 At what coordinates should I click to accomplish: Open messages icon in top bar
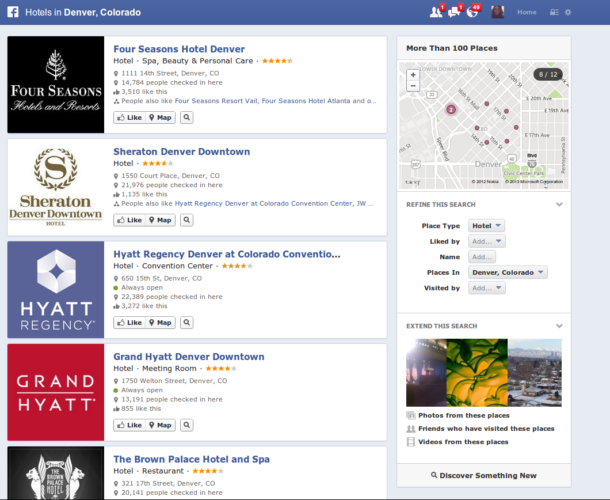coord(454,12)
